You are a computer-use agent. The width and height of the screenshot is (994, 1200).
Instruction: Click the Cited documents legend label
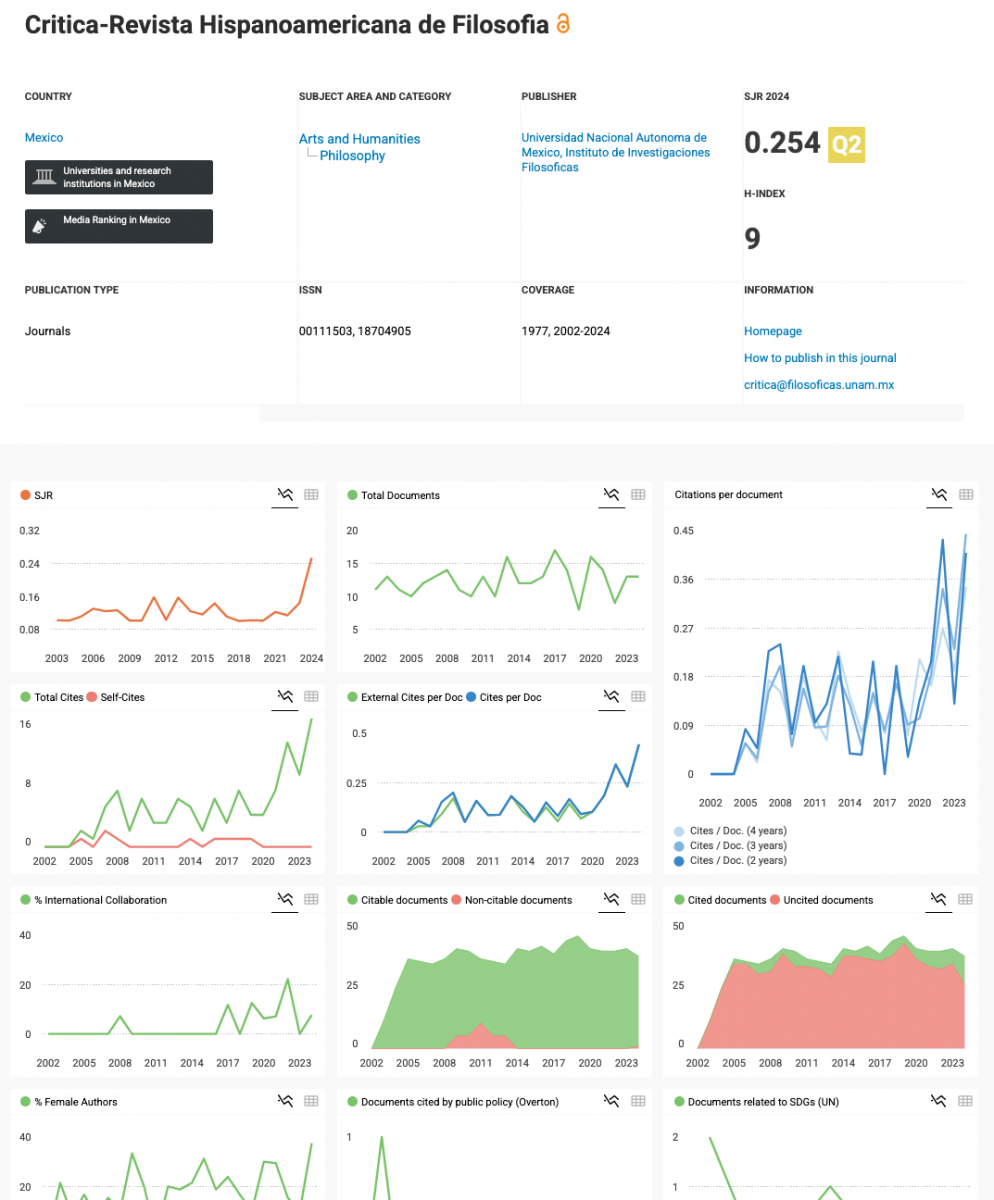(726, 900)
